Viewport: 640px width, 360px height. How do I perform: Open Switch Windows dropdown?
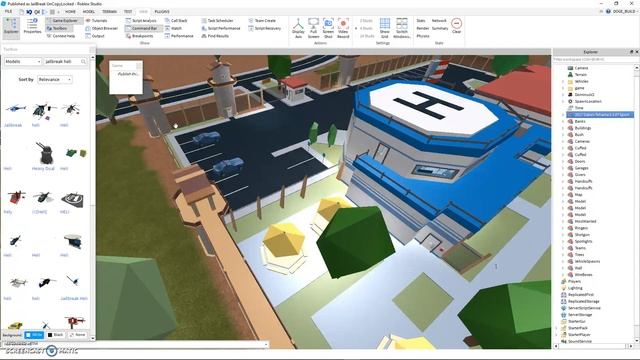[402, 28]
